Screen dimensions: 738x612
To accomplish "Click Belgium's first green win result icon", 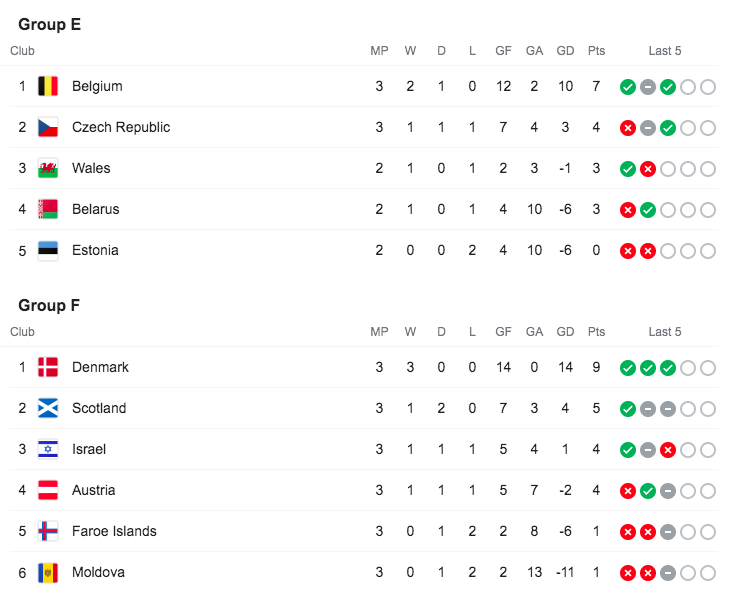I will [627, 87].
